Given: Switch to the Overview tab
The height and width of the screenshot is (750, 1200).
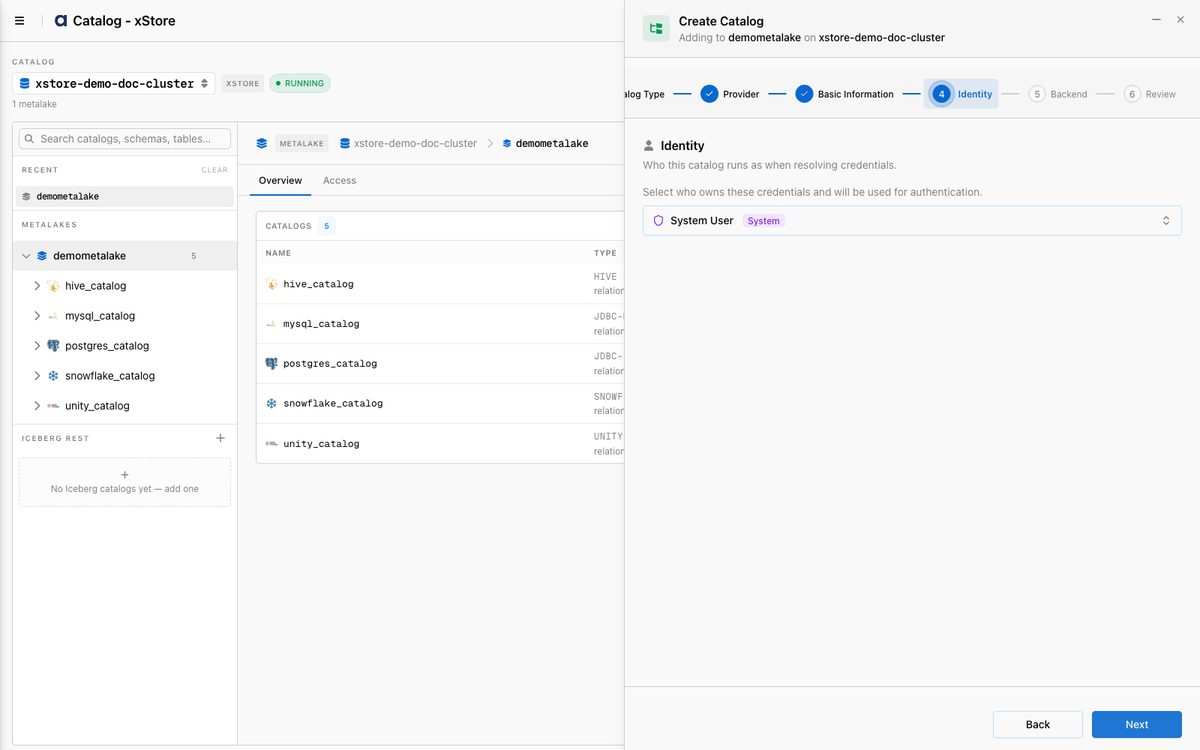Looking at the screenshot, I should coord(280,181).
